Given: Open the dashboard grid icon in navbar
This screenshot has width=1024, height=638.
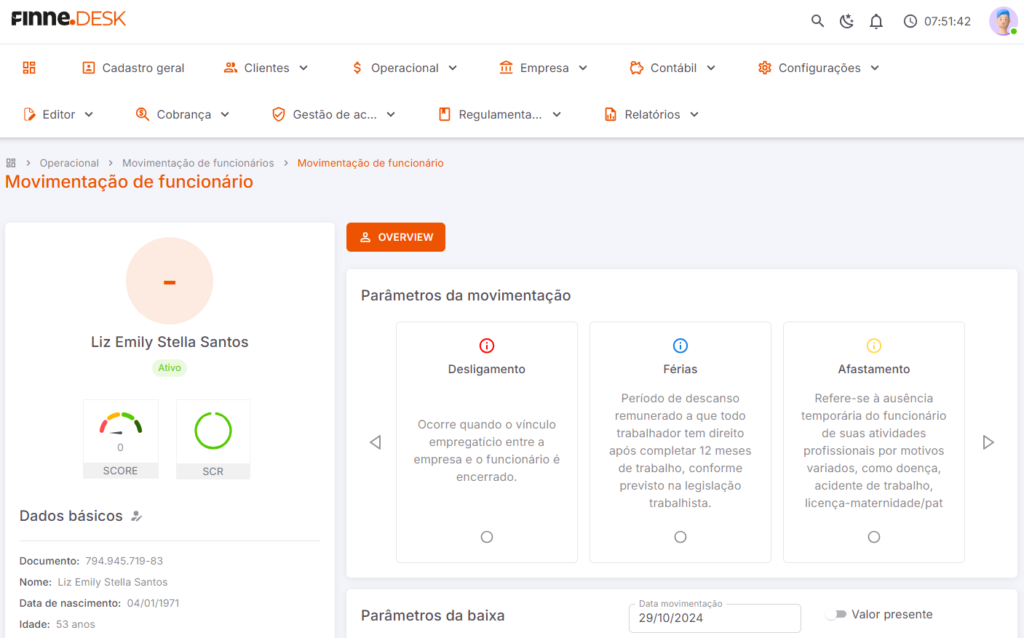Looking at the screenshot, I should coord(29,68).
